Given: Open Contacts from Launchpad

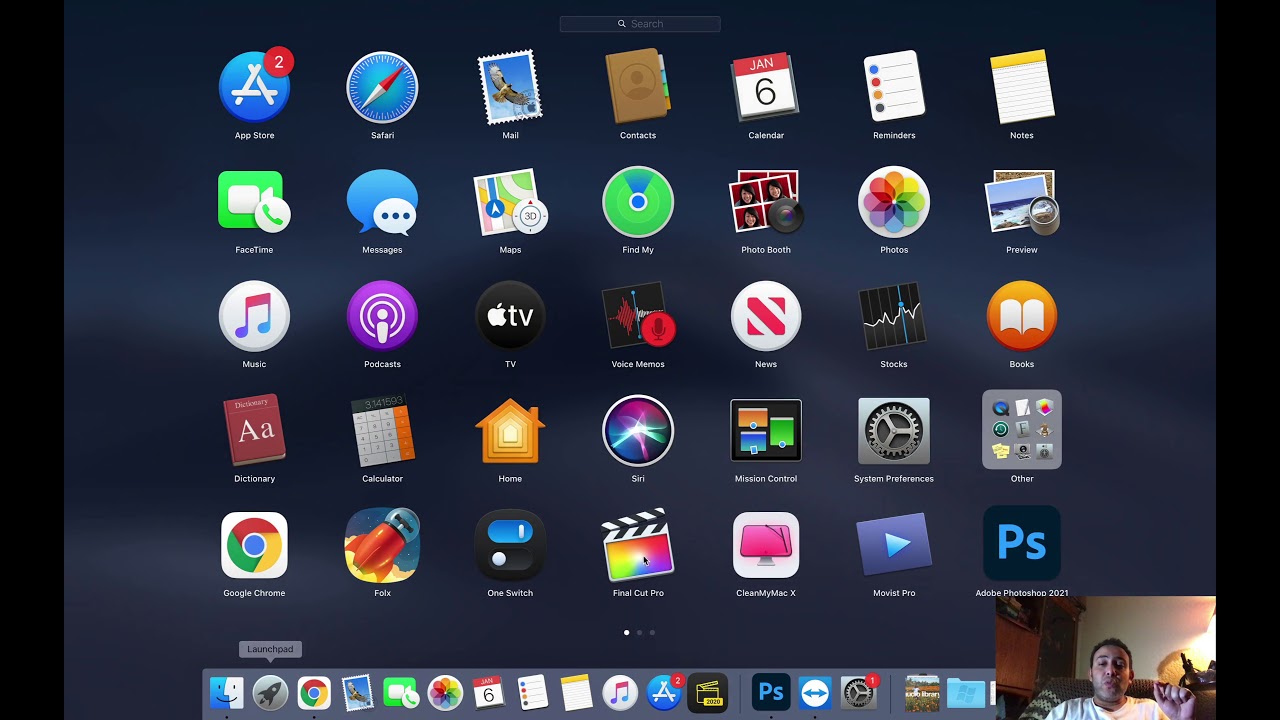Looking at the screenshot, I should (638, 88).
